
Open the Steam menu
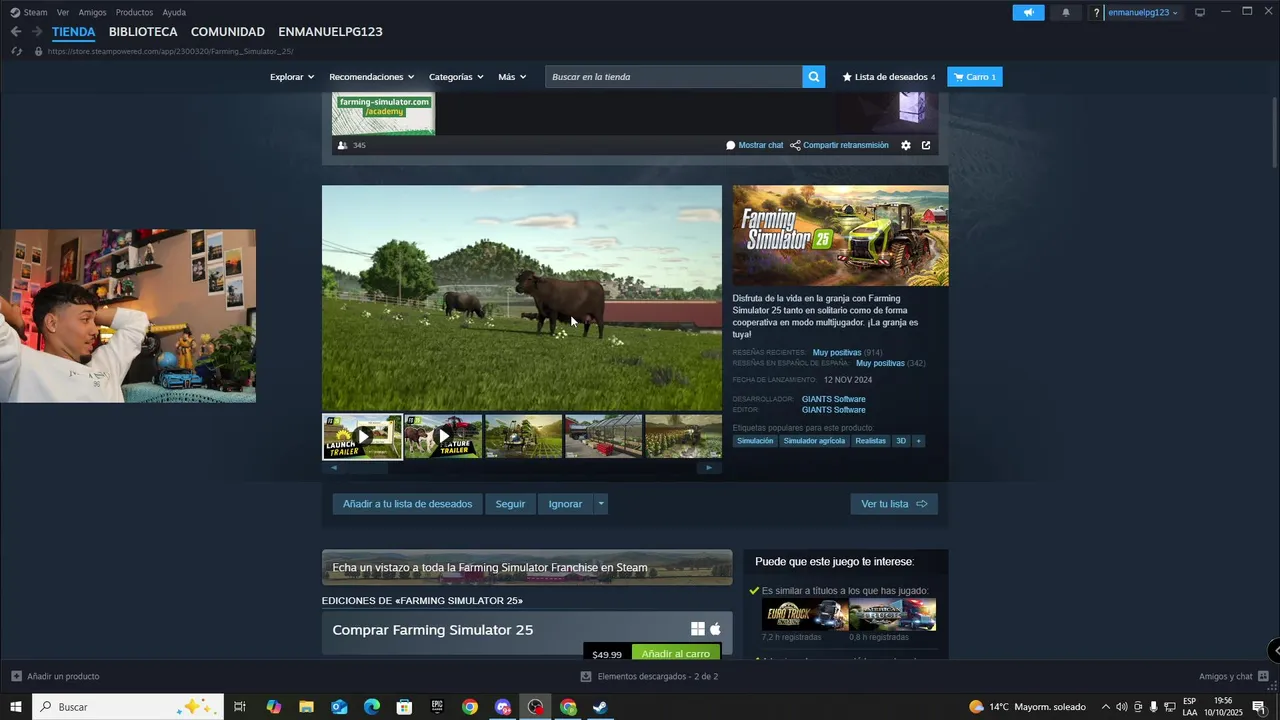[29, 13]
